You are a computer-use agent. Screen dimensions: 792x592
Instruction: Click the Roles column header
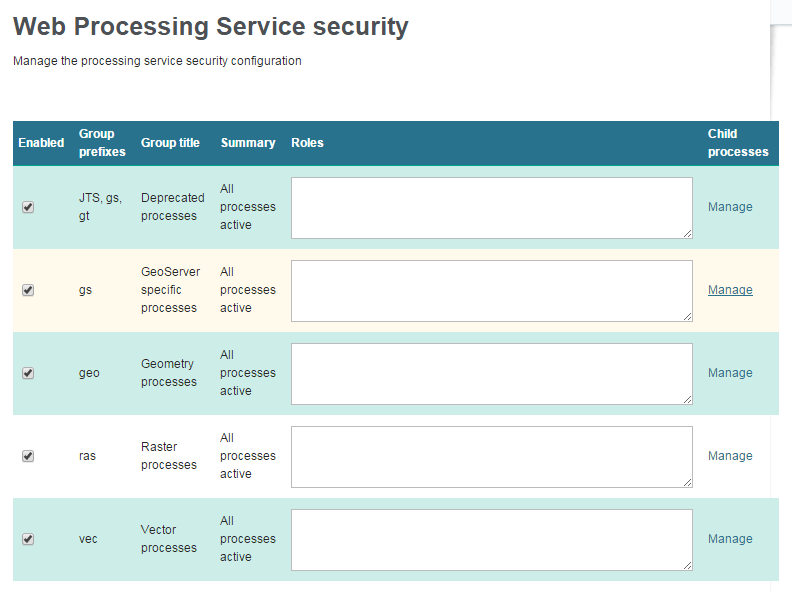307,143
